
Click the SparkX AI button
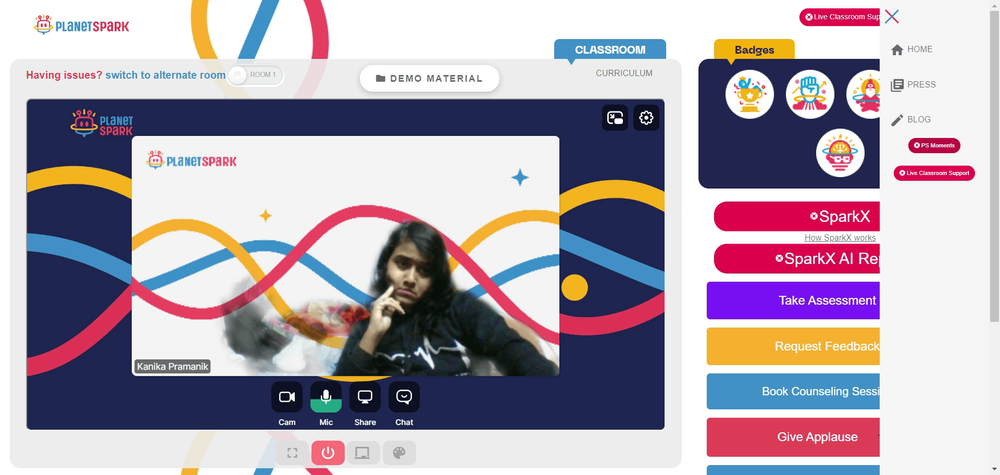797,259
